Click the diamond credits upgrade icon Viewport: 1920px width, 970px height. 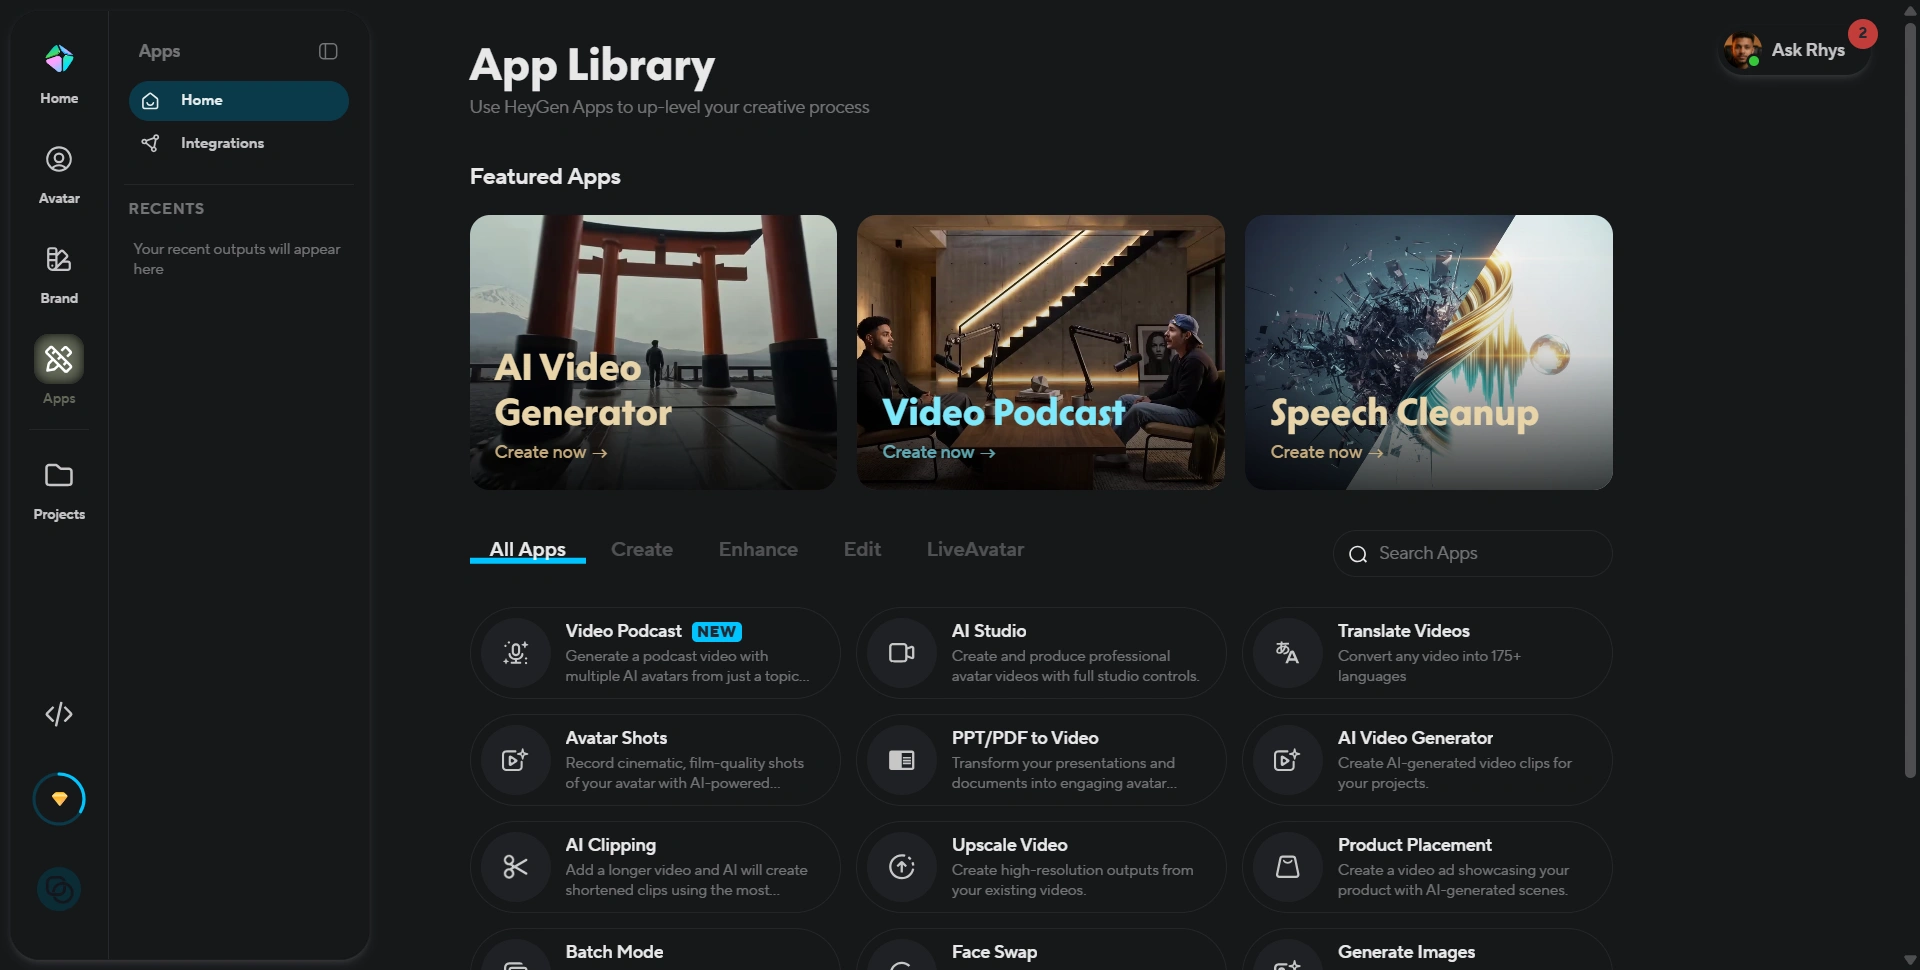(x=59, y=799)
